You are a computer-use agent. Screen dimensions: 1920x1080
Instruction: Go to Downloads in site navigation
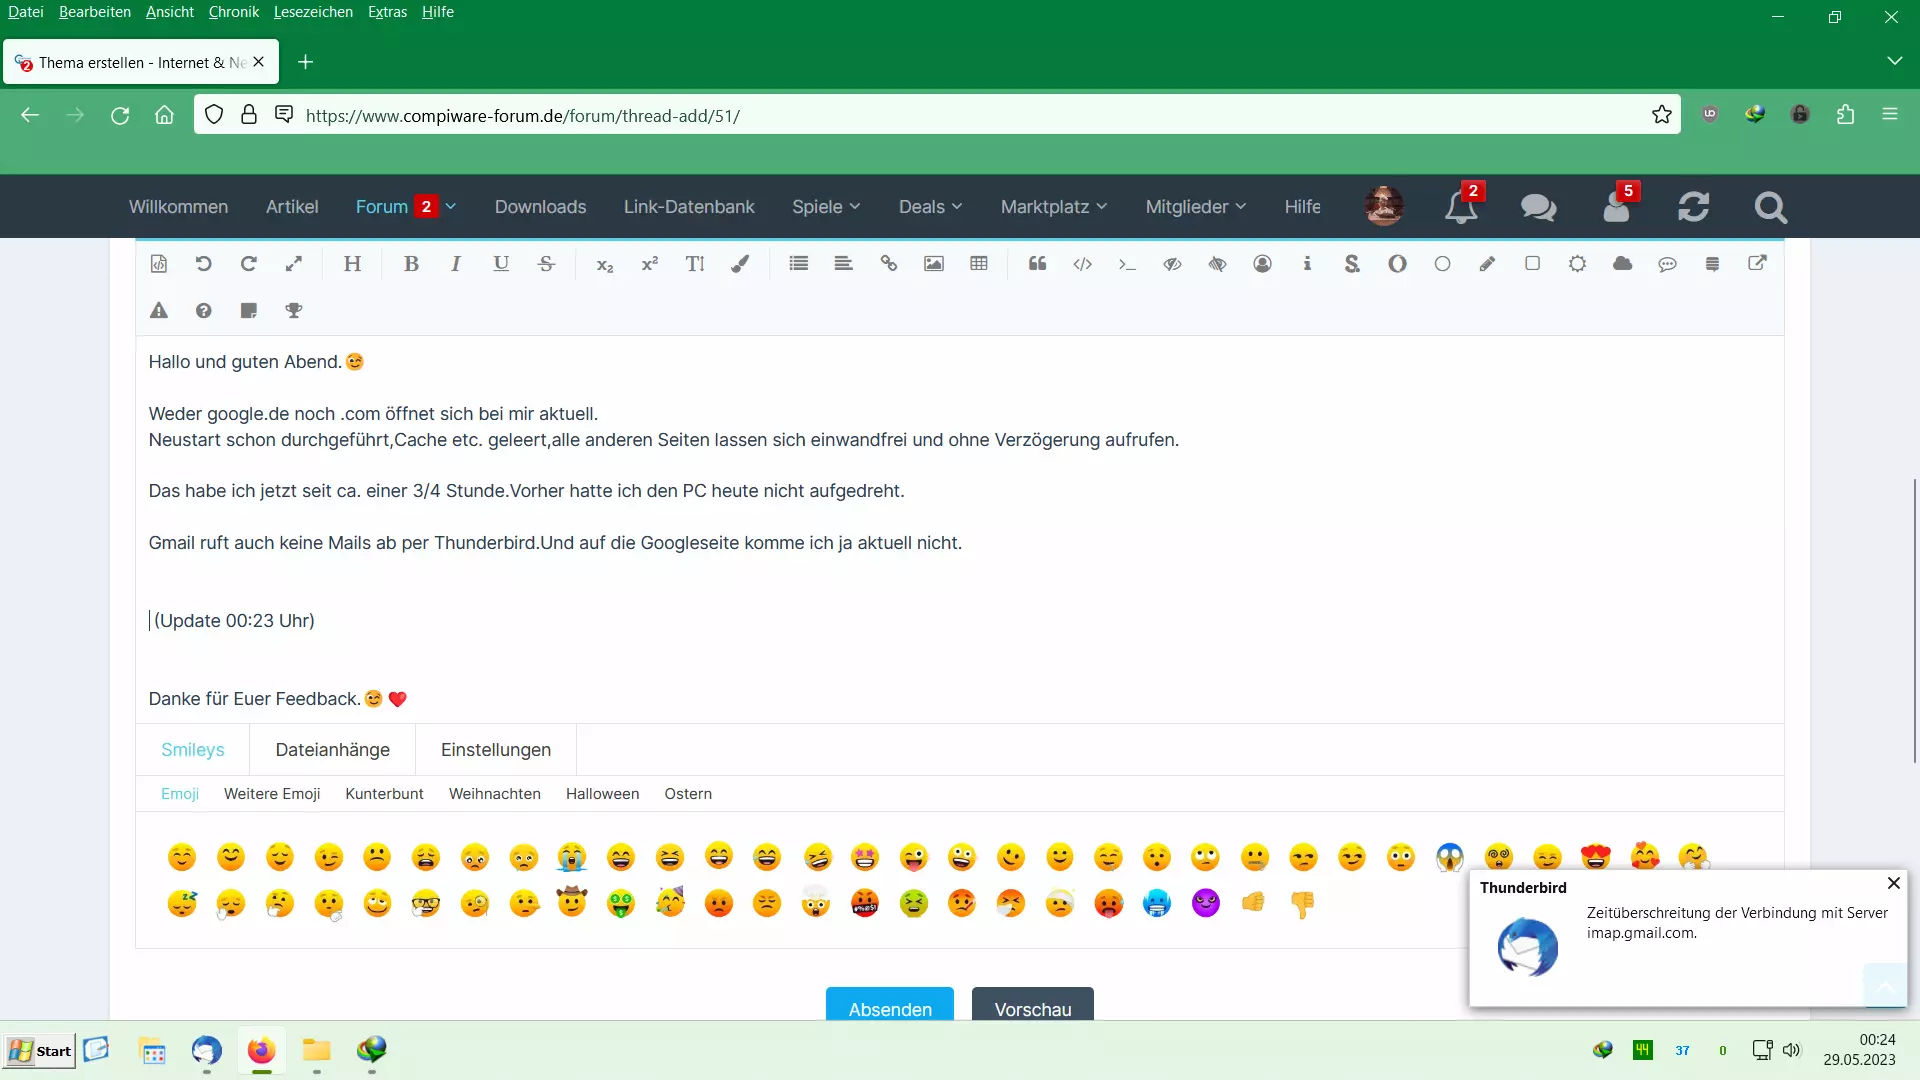[x=540, y=207]
